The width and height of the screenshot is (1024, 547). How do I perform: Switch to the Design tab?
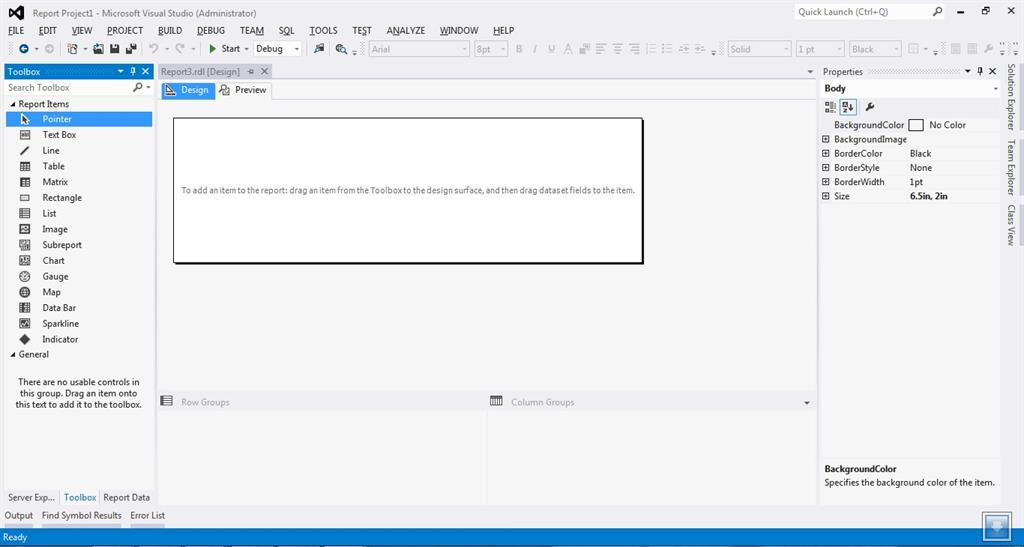pyautogui.click(x=188, y=90)
